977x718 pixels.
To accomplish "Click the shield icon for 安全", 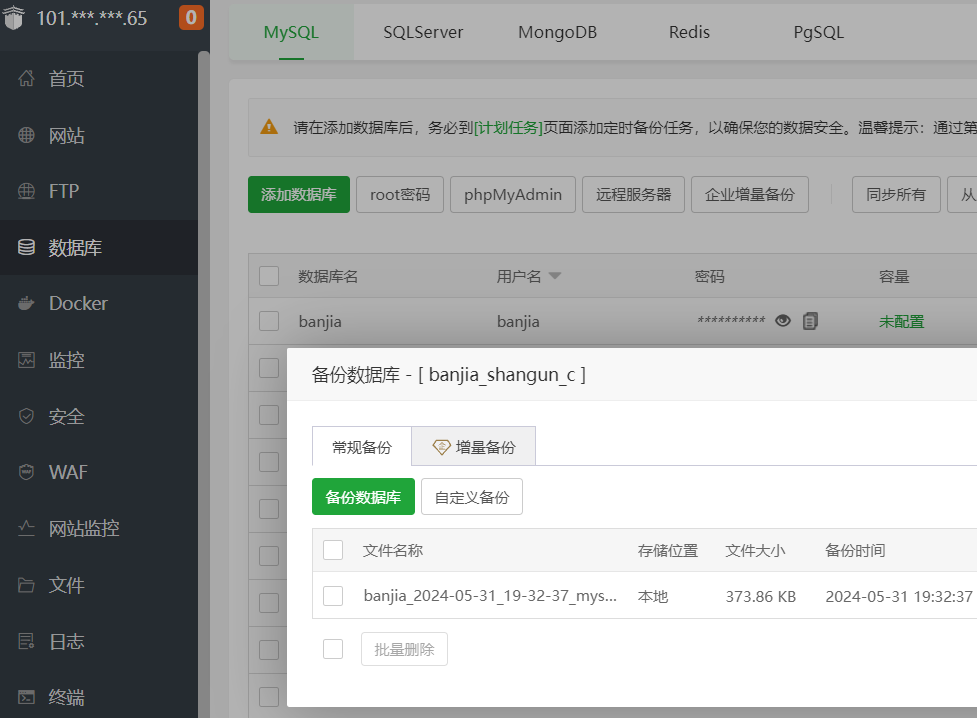I will pos(27,416).
